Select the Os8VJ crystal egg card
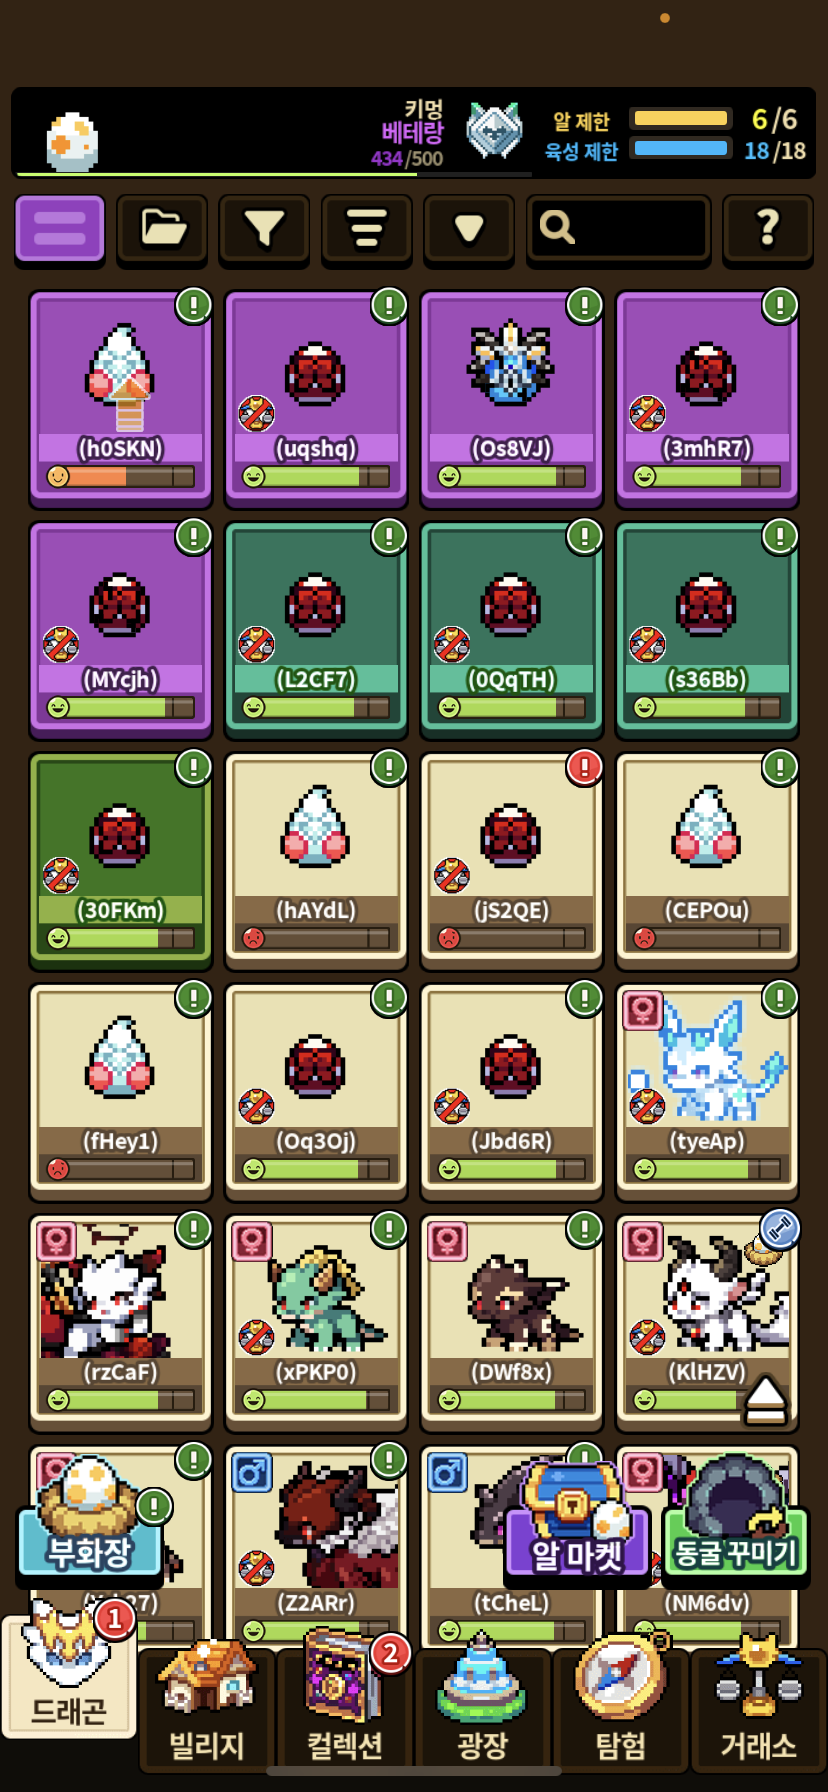 click(511, 399)
